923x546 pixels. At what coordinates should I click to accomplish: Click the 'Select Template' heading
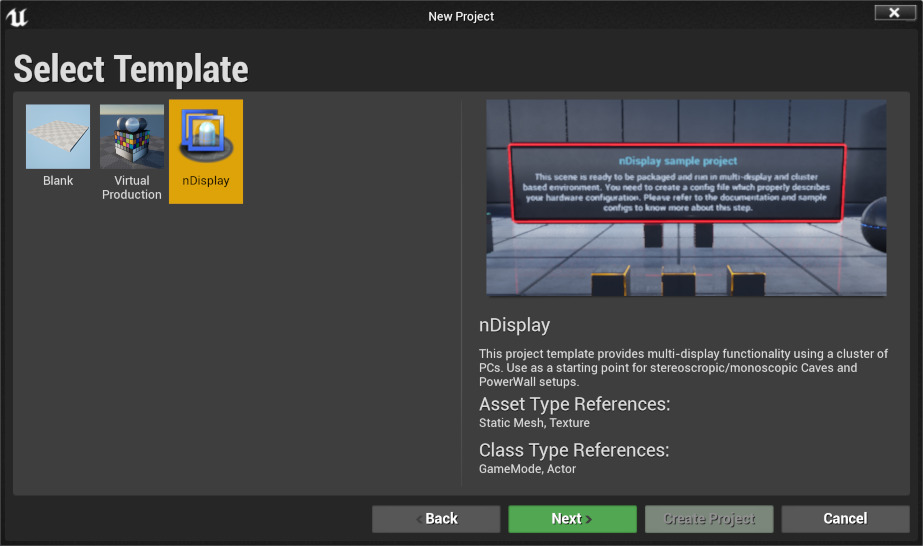(131, 69)
